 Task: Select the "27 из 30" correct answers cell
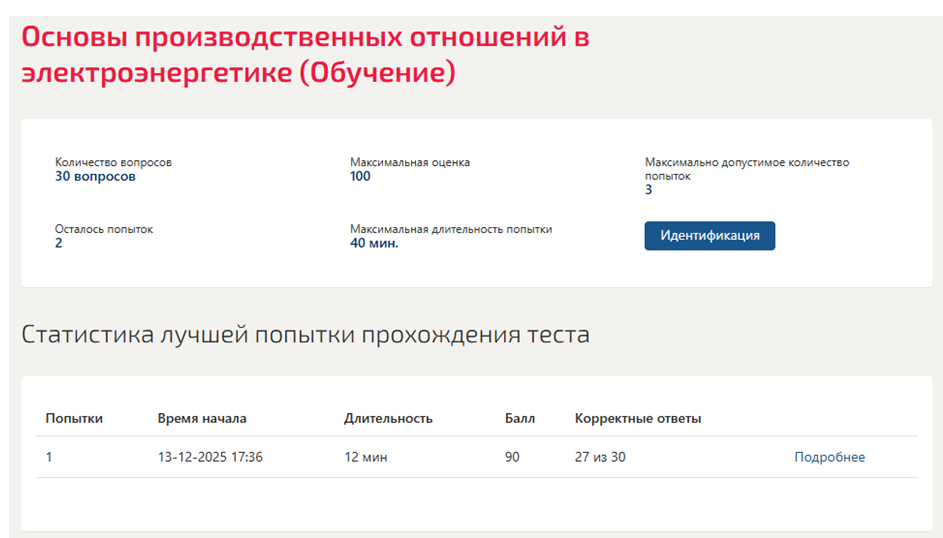click(600, 457)
